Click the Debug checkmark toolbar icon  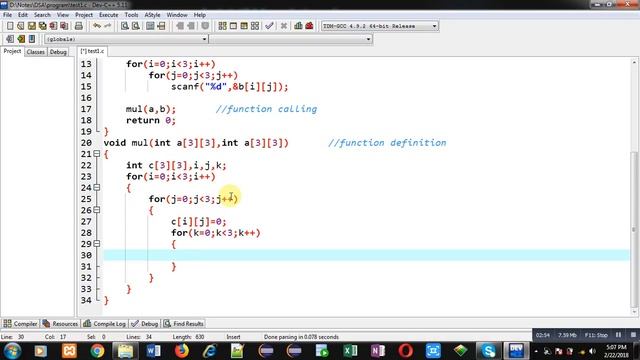(x=269, y=26)
